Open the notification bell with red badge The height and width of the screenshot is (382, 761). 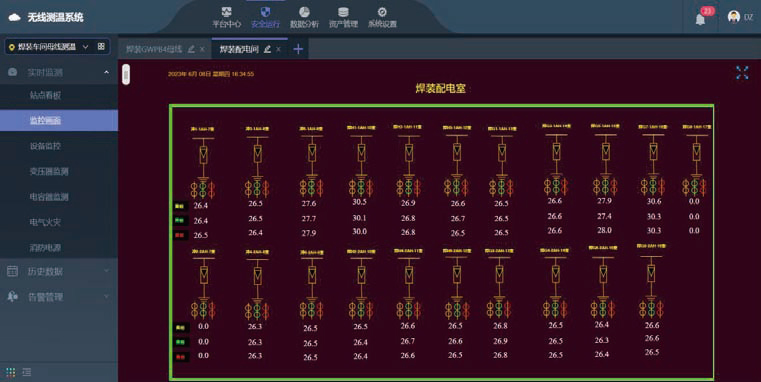(700, 19)
